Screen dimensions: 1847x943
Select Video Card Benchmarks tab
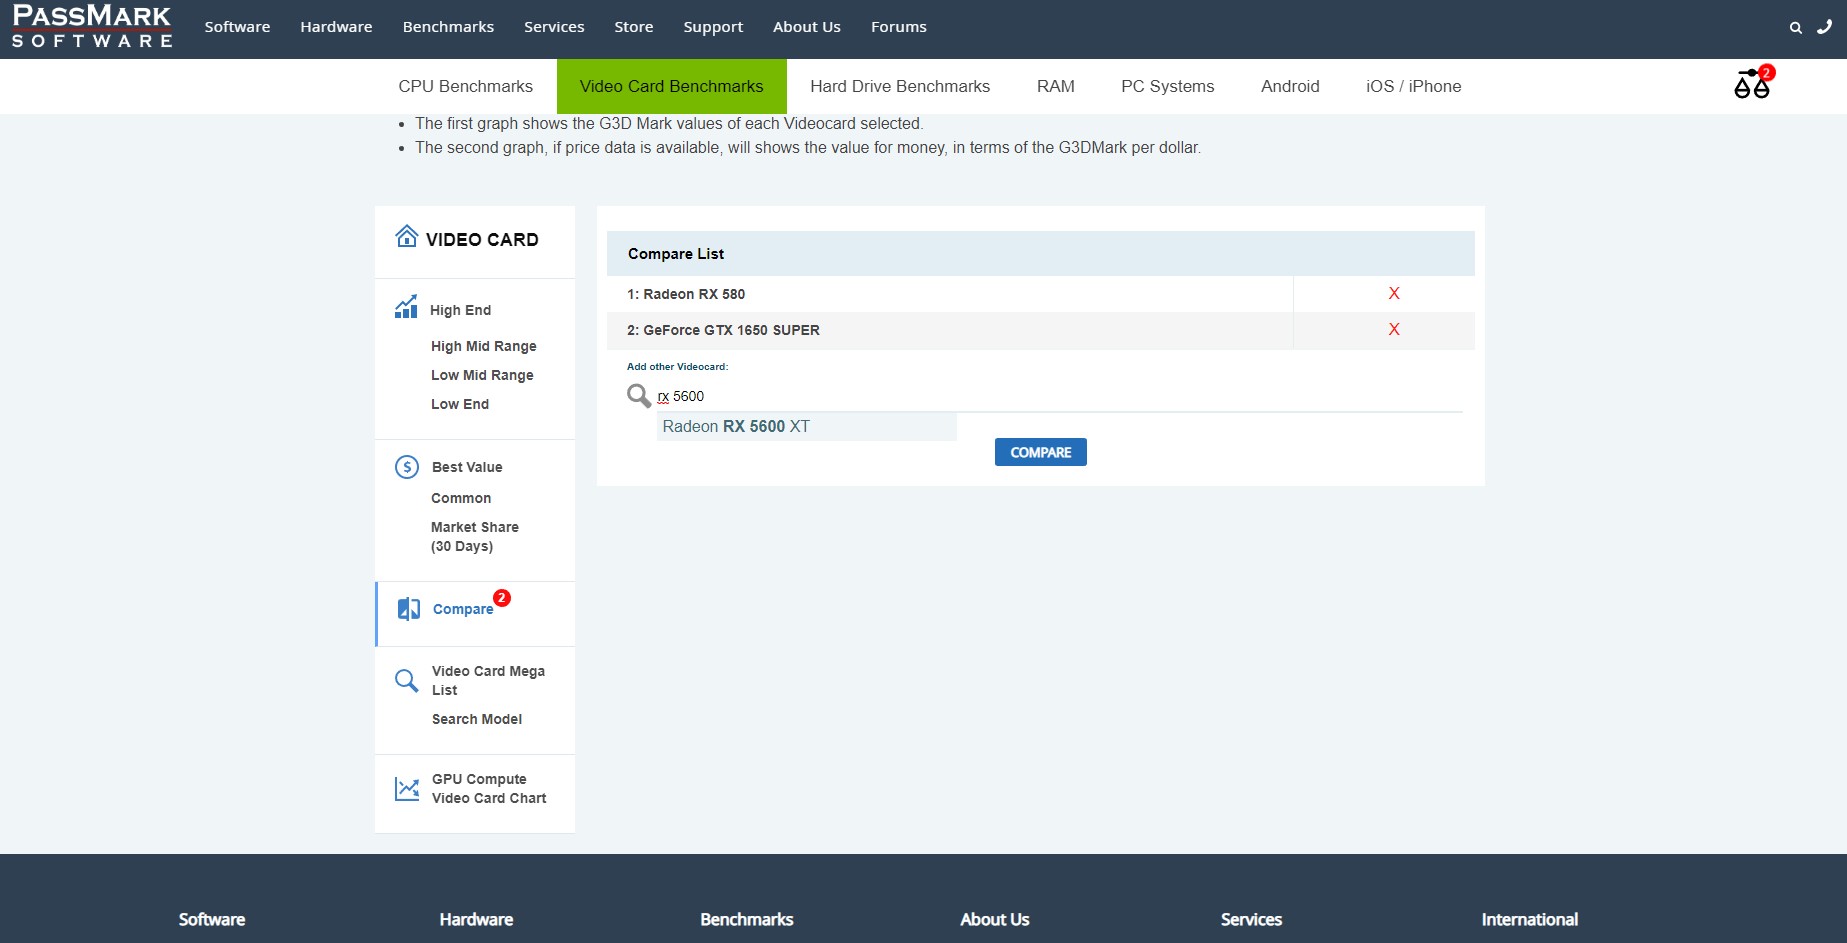point(672,86)
